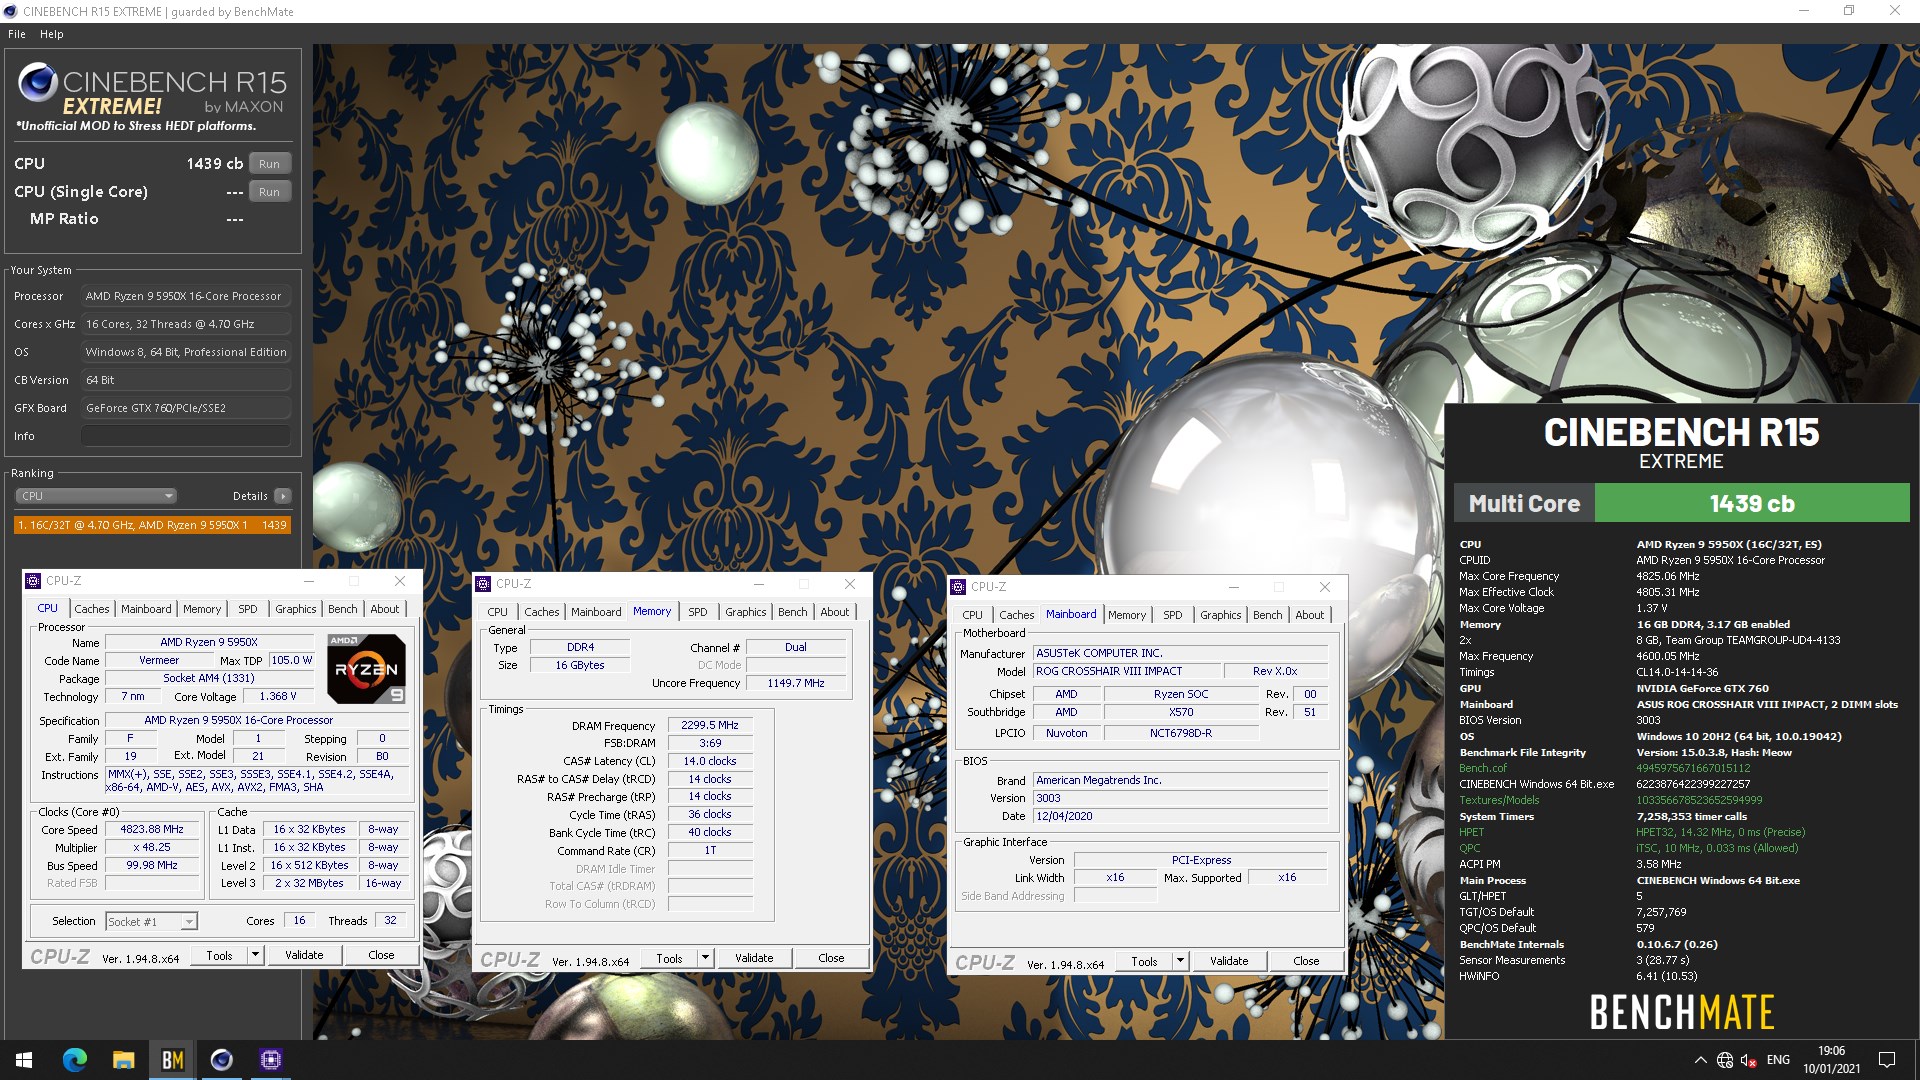Run the CPU benchmark

click(x=269, y=164)
